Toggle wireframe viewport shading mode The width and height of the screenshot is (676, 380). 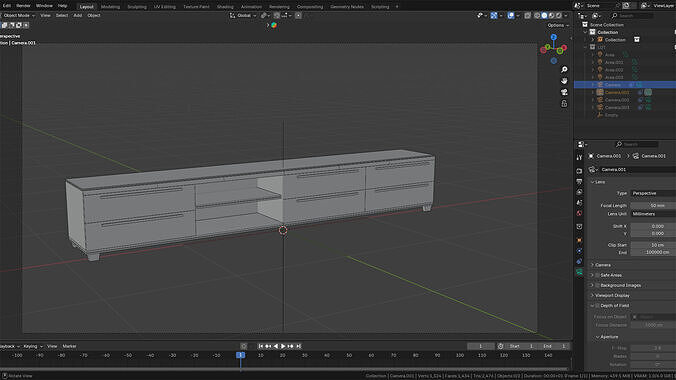coord(537,16)
